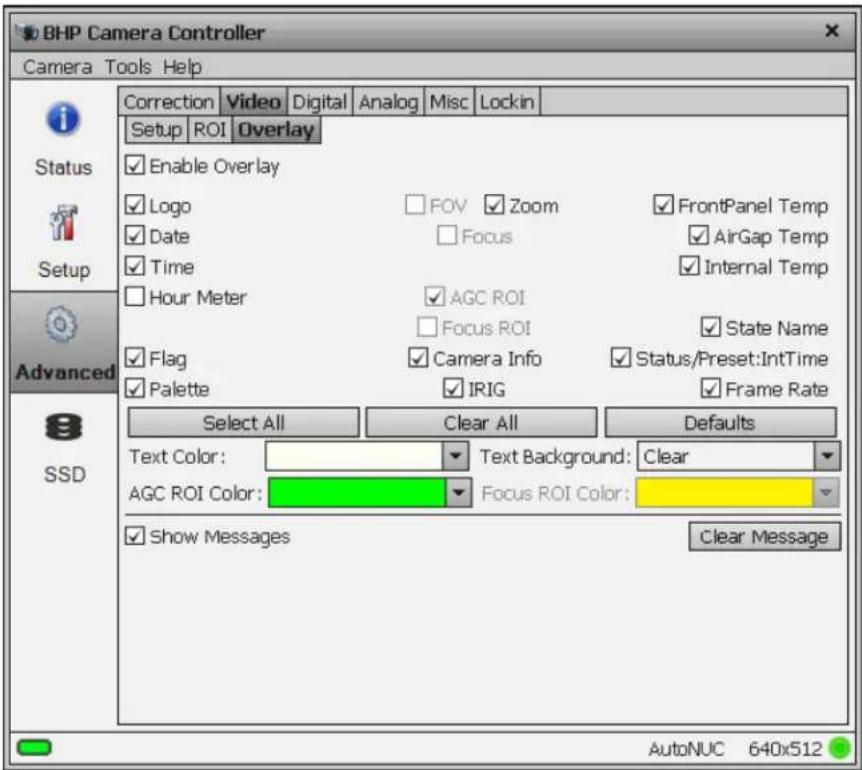Click the SSD label in sidebar
862x770 pixels.
click(64, 474)
